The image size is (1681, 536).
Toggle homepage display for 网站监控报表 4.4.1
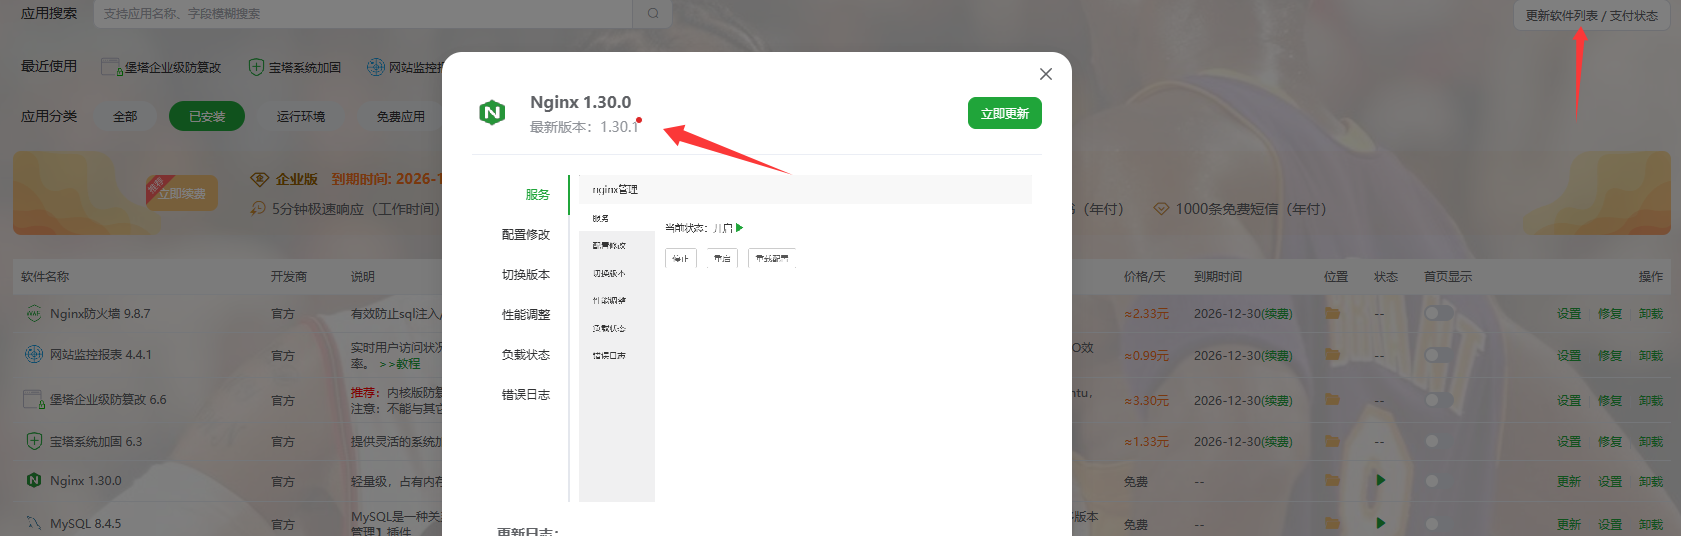point(1438,354)
